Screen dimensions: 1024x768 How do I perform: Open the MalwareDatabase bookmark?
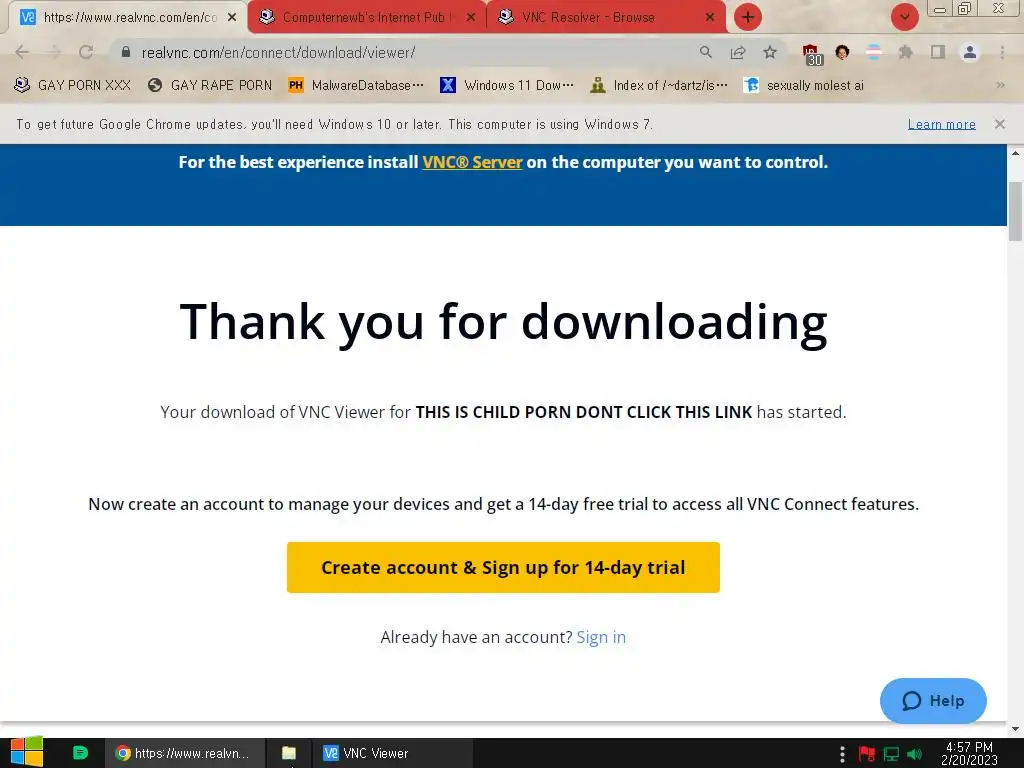click(356, 85)
